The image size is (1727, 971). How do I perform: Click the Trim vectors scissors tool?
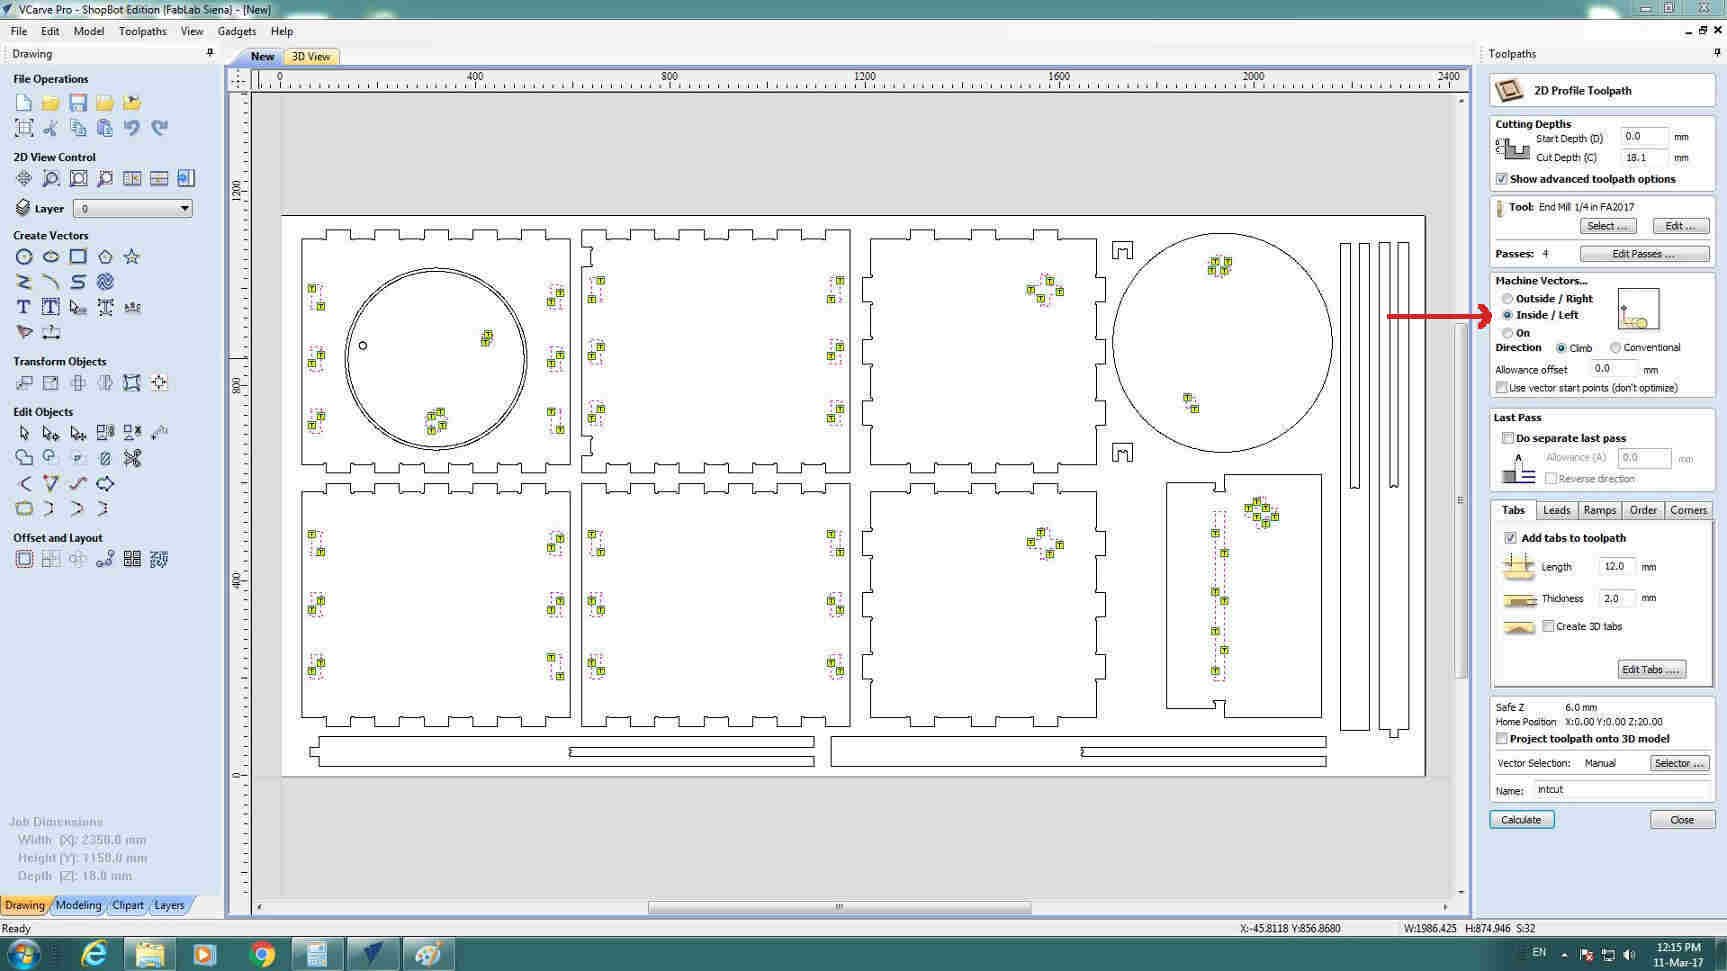pyautogui.click(x=132, y=458)
